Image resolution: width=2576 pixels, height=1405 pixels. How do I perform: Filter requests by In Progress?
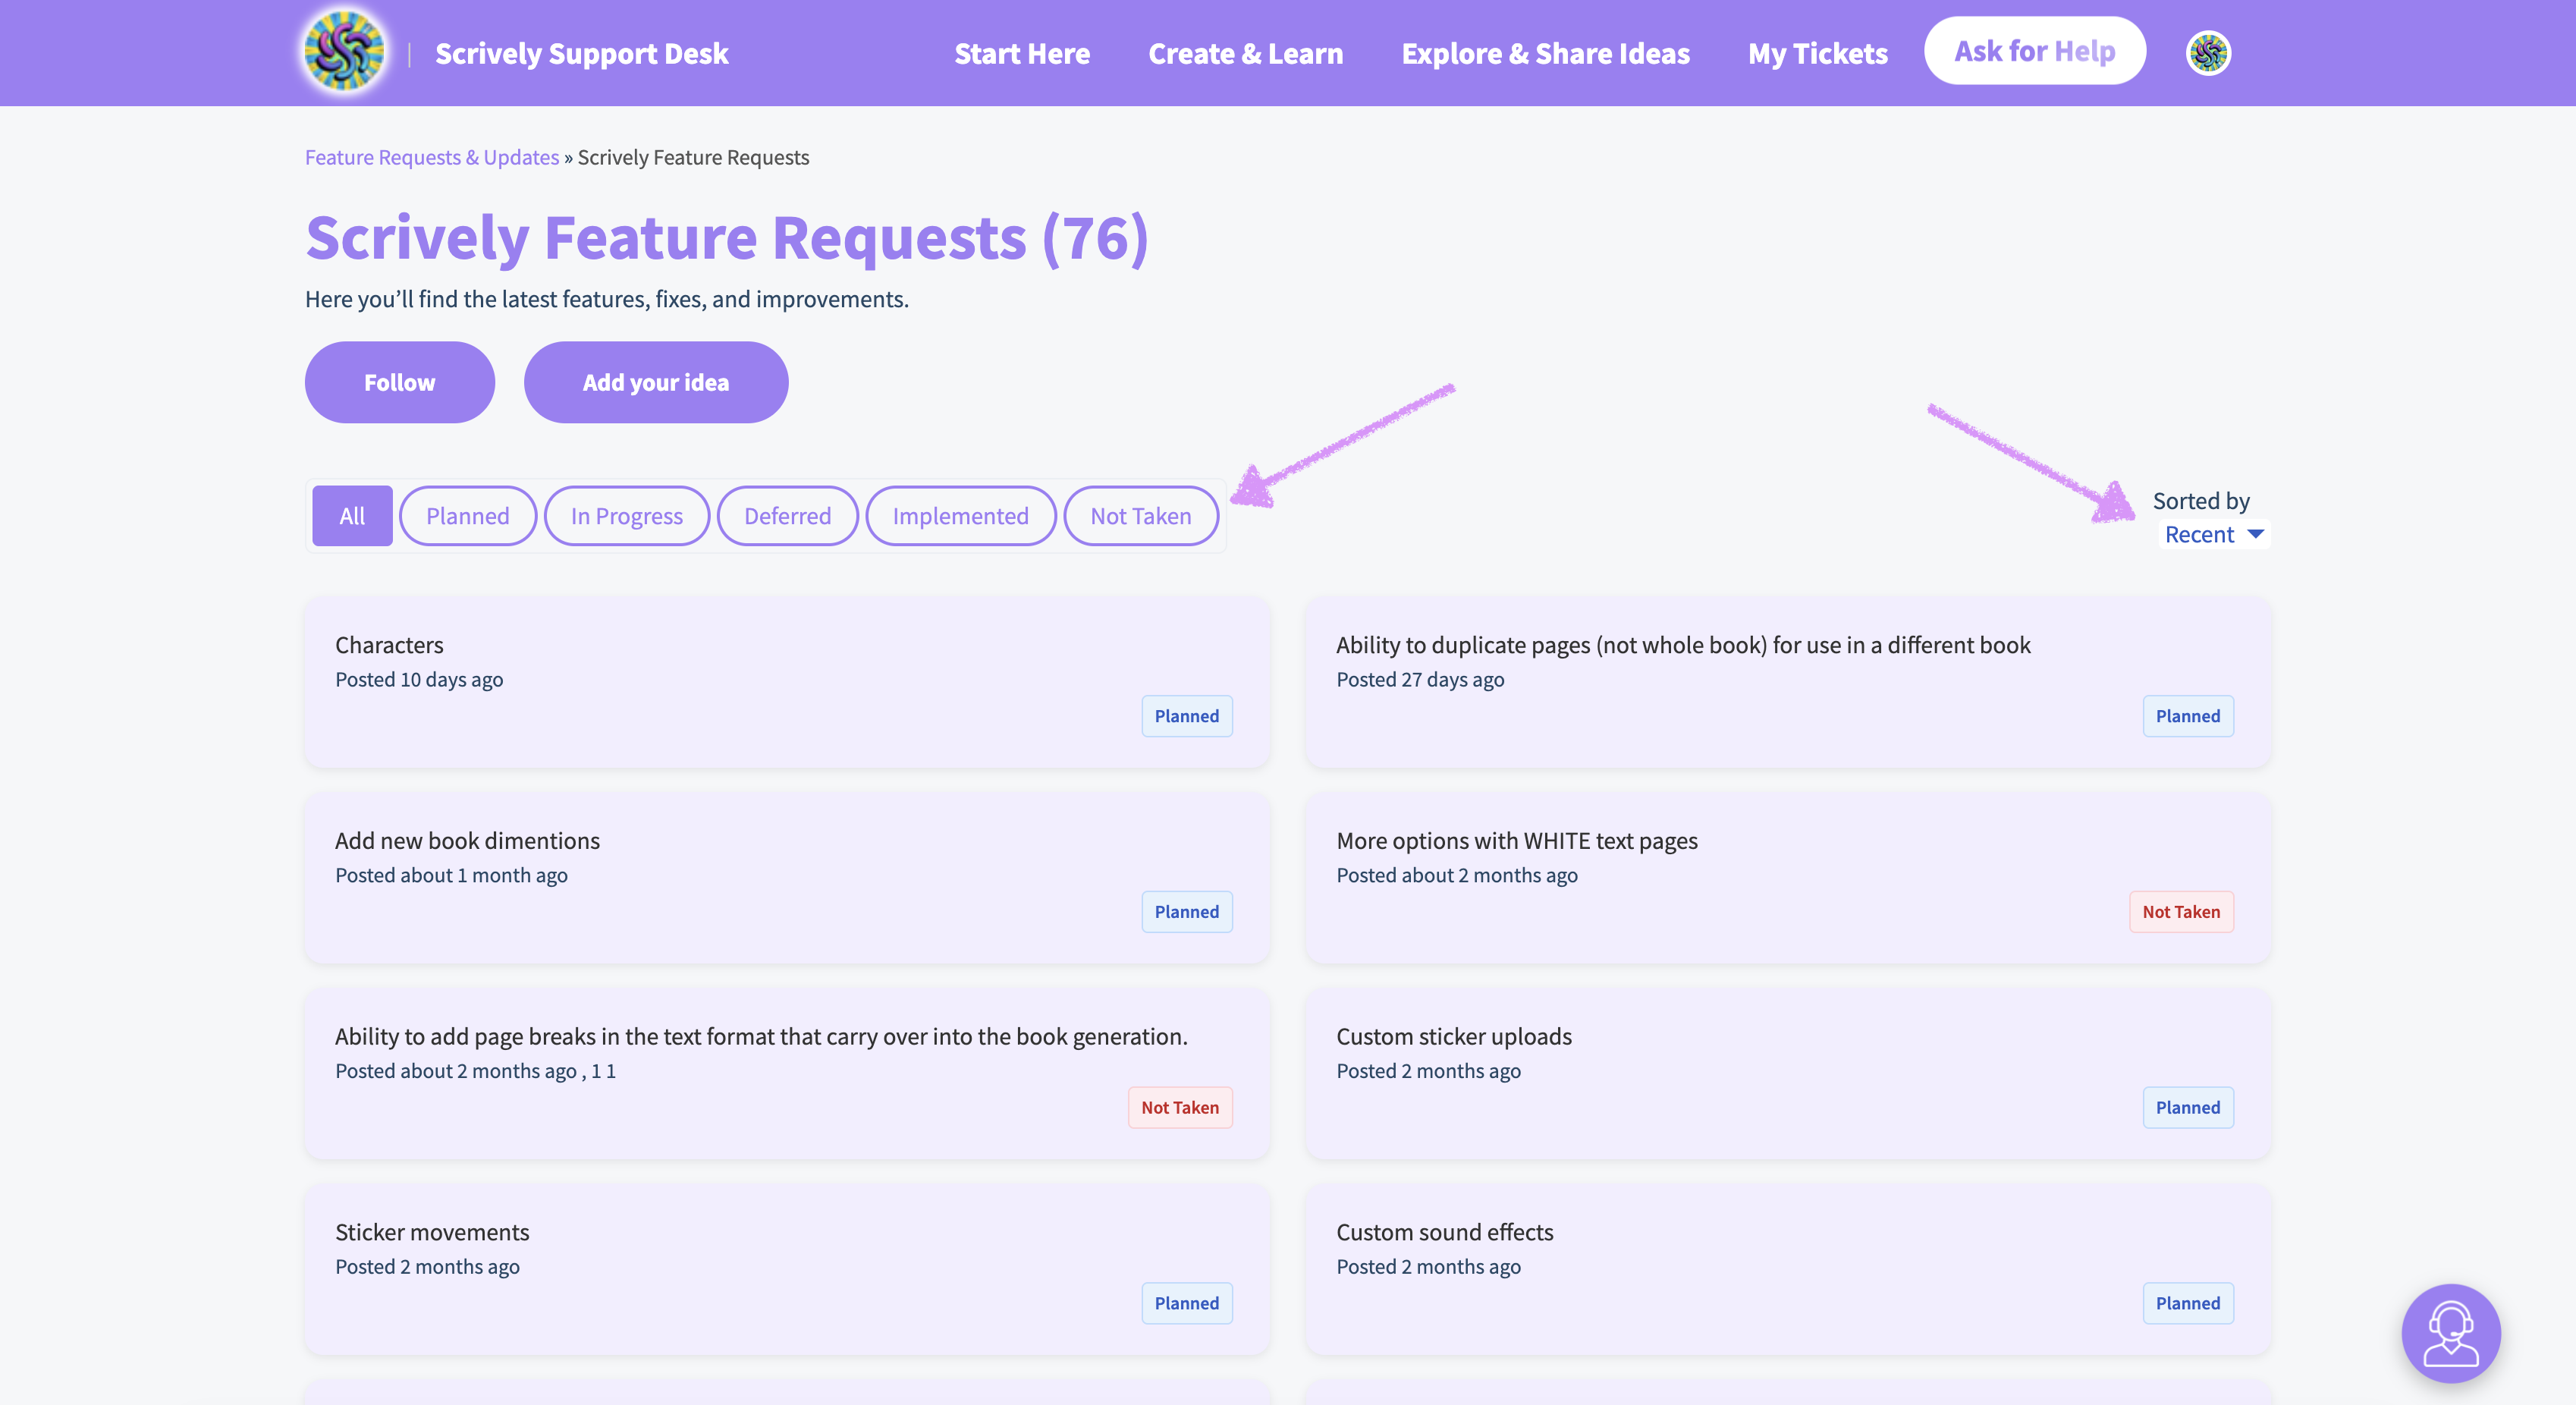click(626, 516)
